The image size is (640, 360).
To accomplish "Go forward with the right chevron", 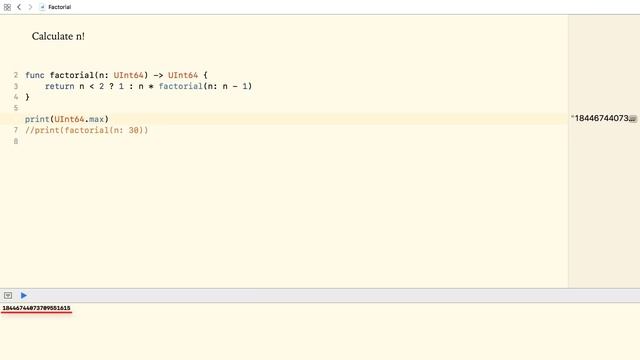I will coord(30,7).
